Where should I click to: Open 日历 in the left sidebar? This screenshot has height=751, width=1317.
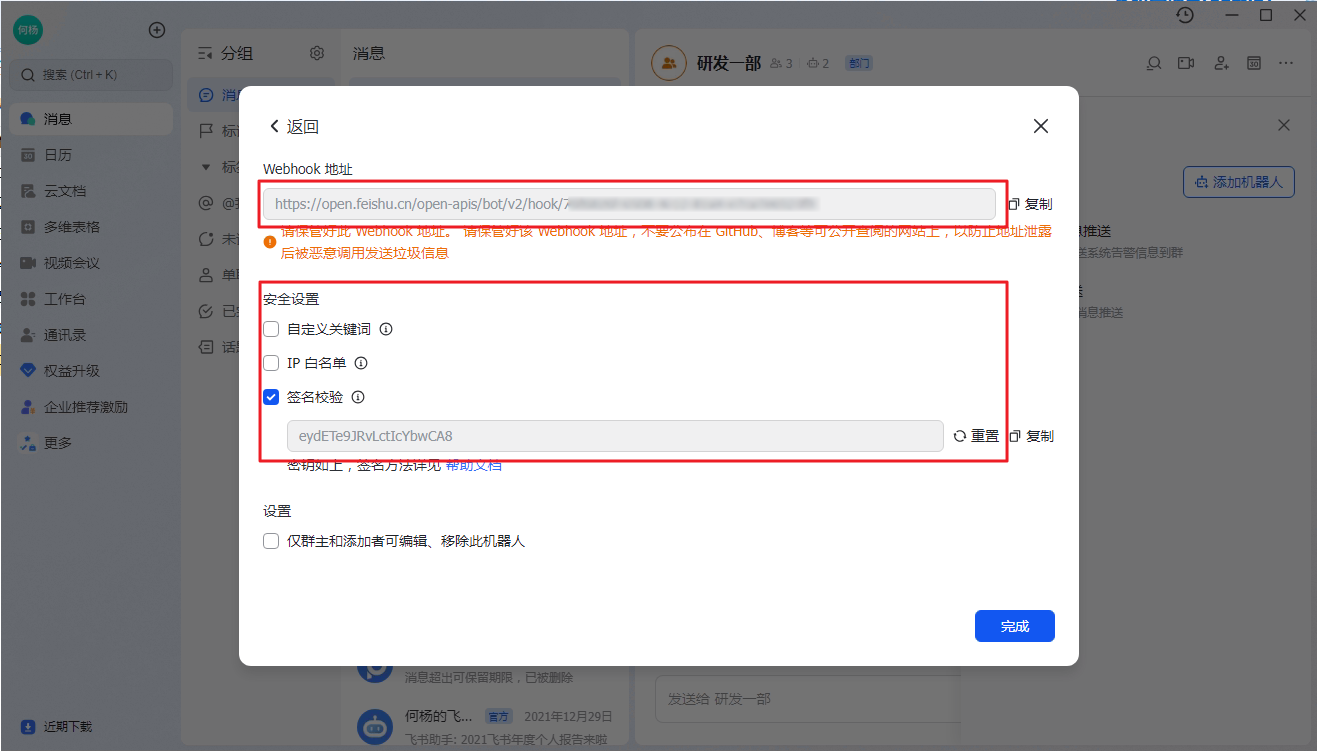(58, 155)
